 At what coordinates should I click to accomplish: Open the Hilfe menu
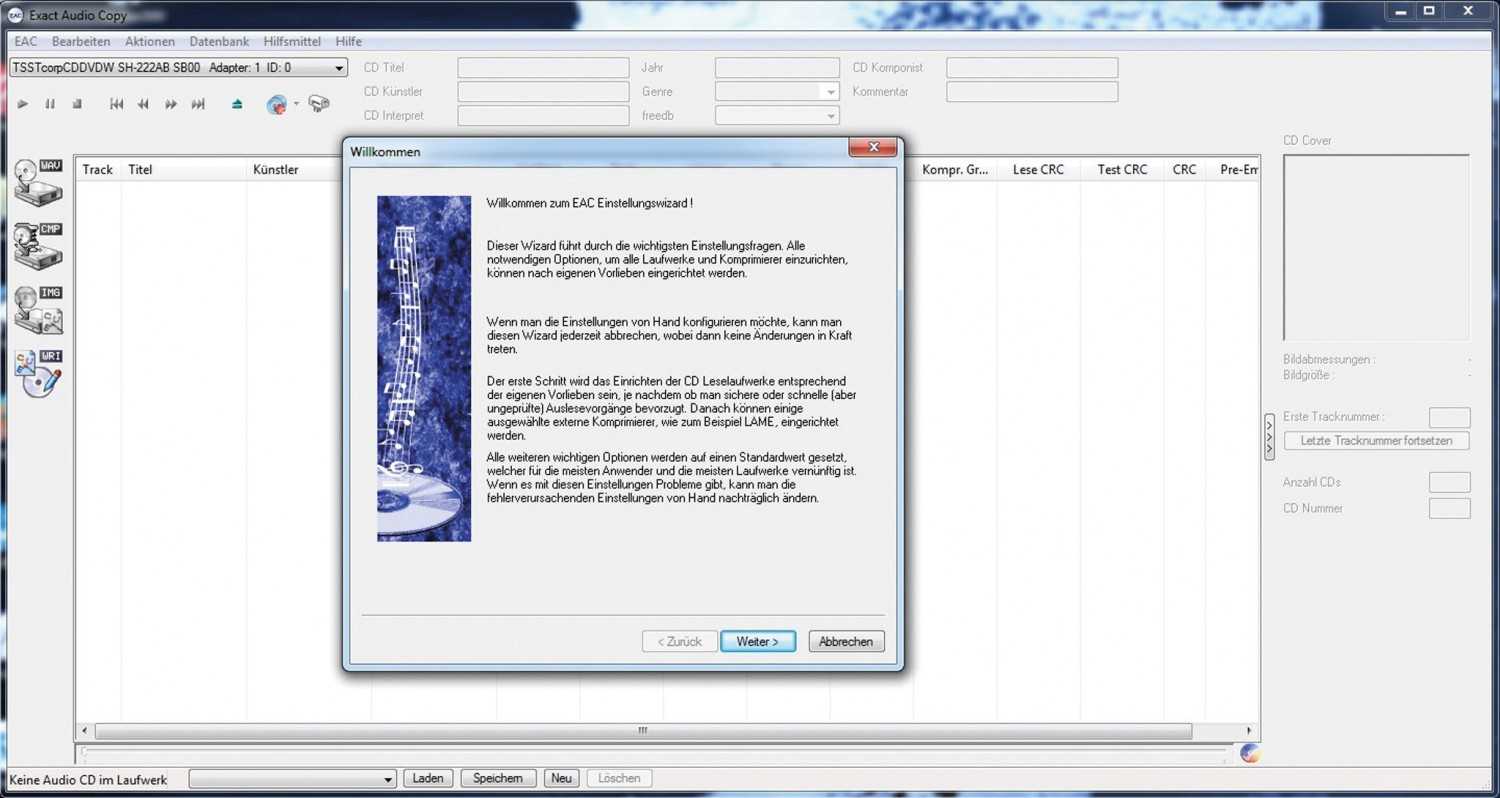[349, 42]
